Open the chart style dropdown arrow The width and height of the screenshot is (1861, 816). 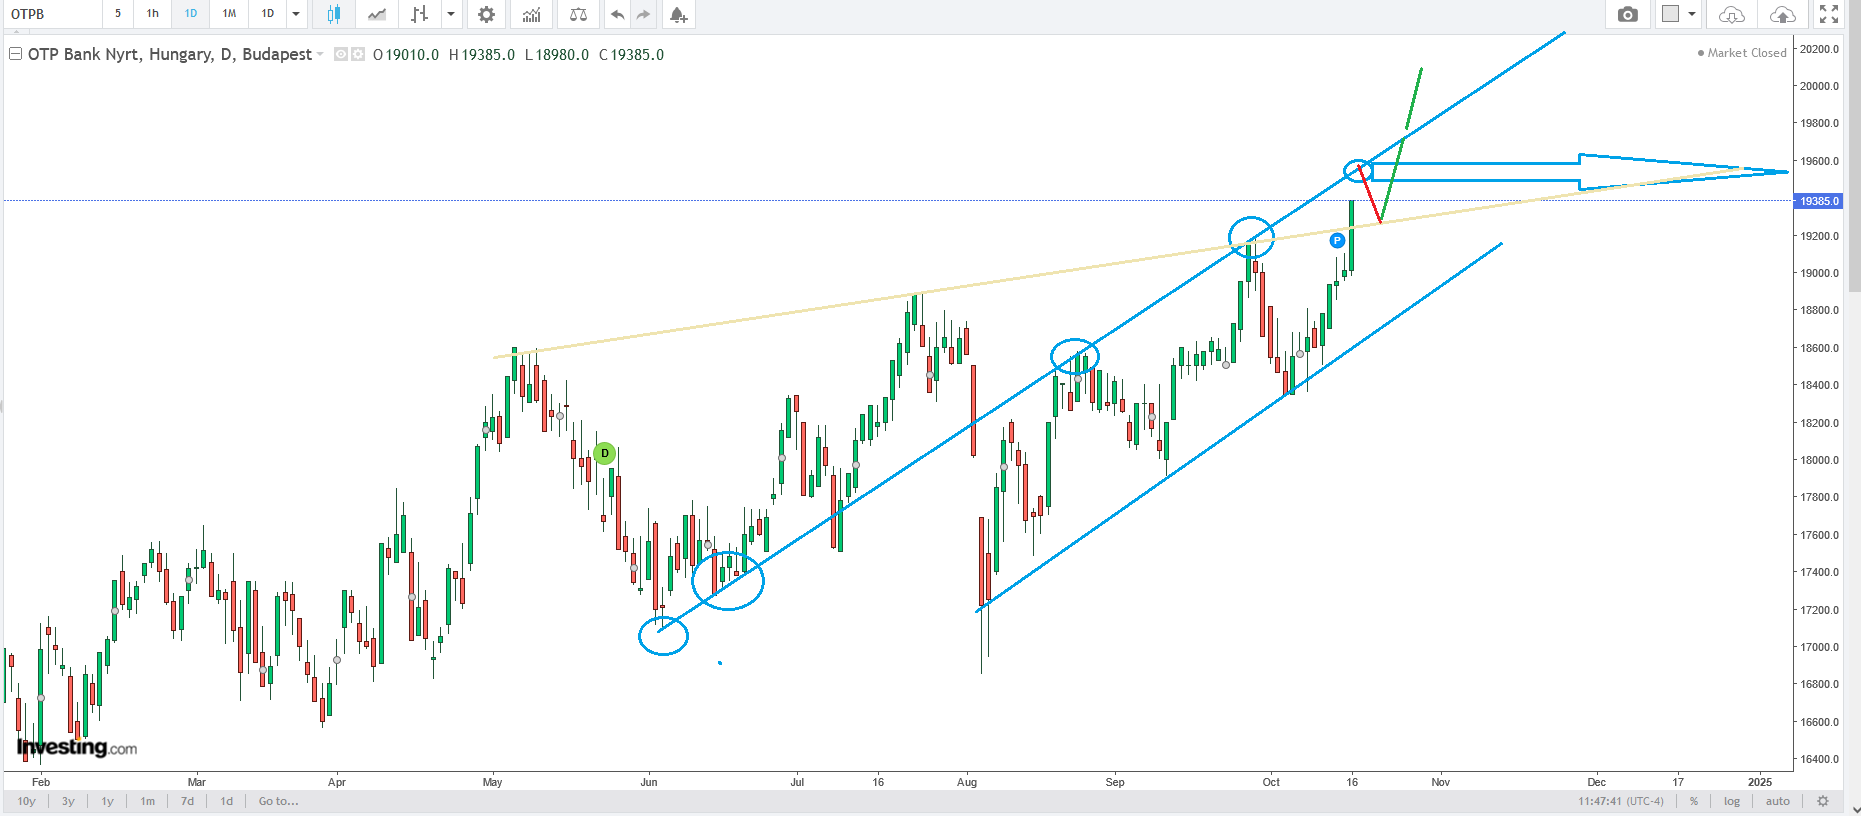click(x=451, y=14)
